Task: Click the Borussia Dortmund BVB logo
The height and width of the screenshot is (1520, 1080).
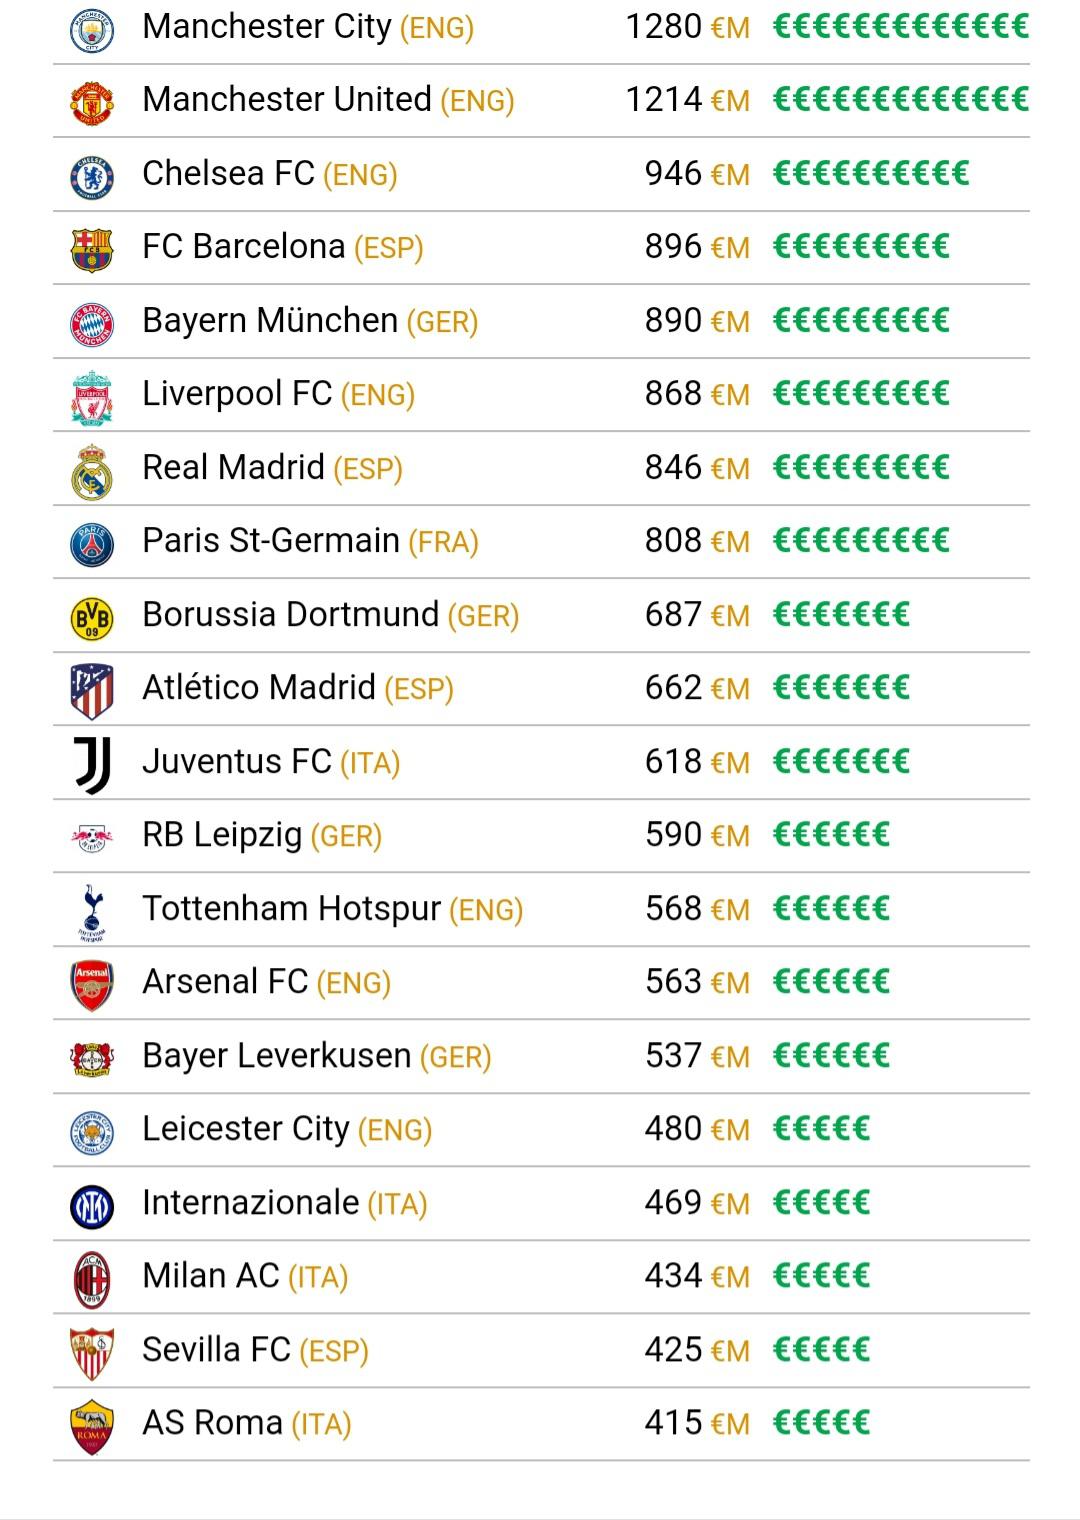Action: click(x=92, y=618)
